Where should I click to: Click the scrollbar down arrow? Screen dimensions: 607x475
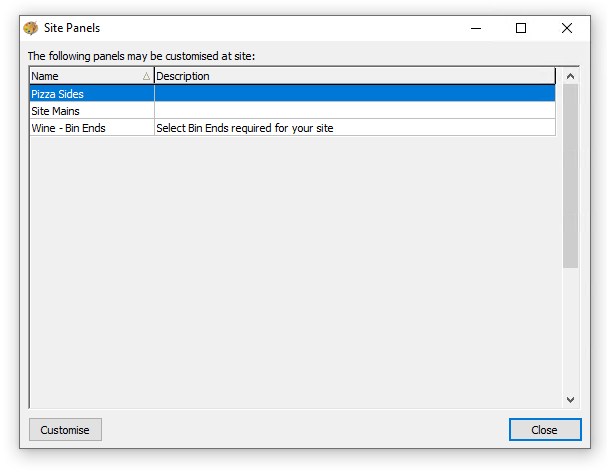[x=571, y=399]
